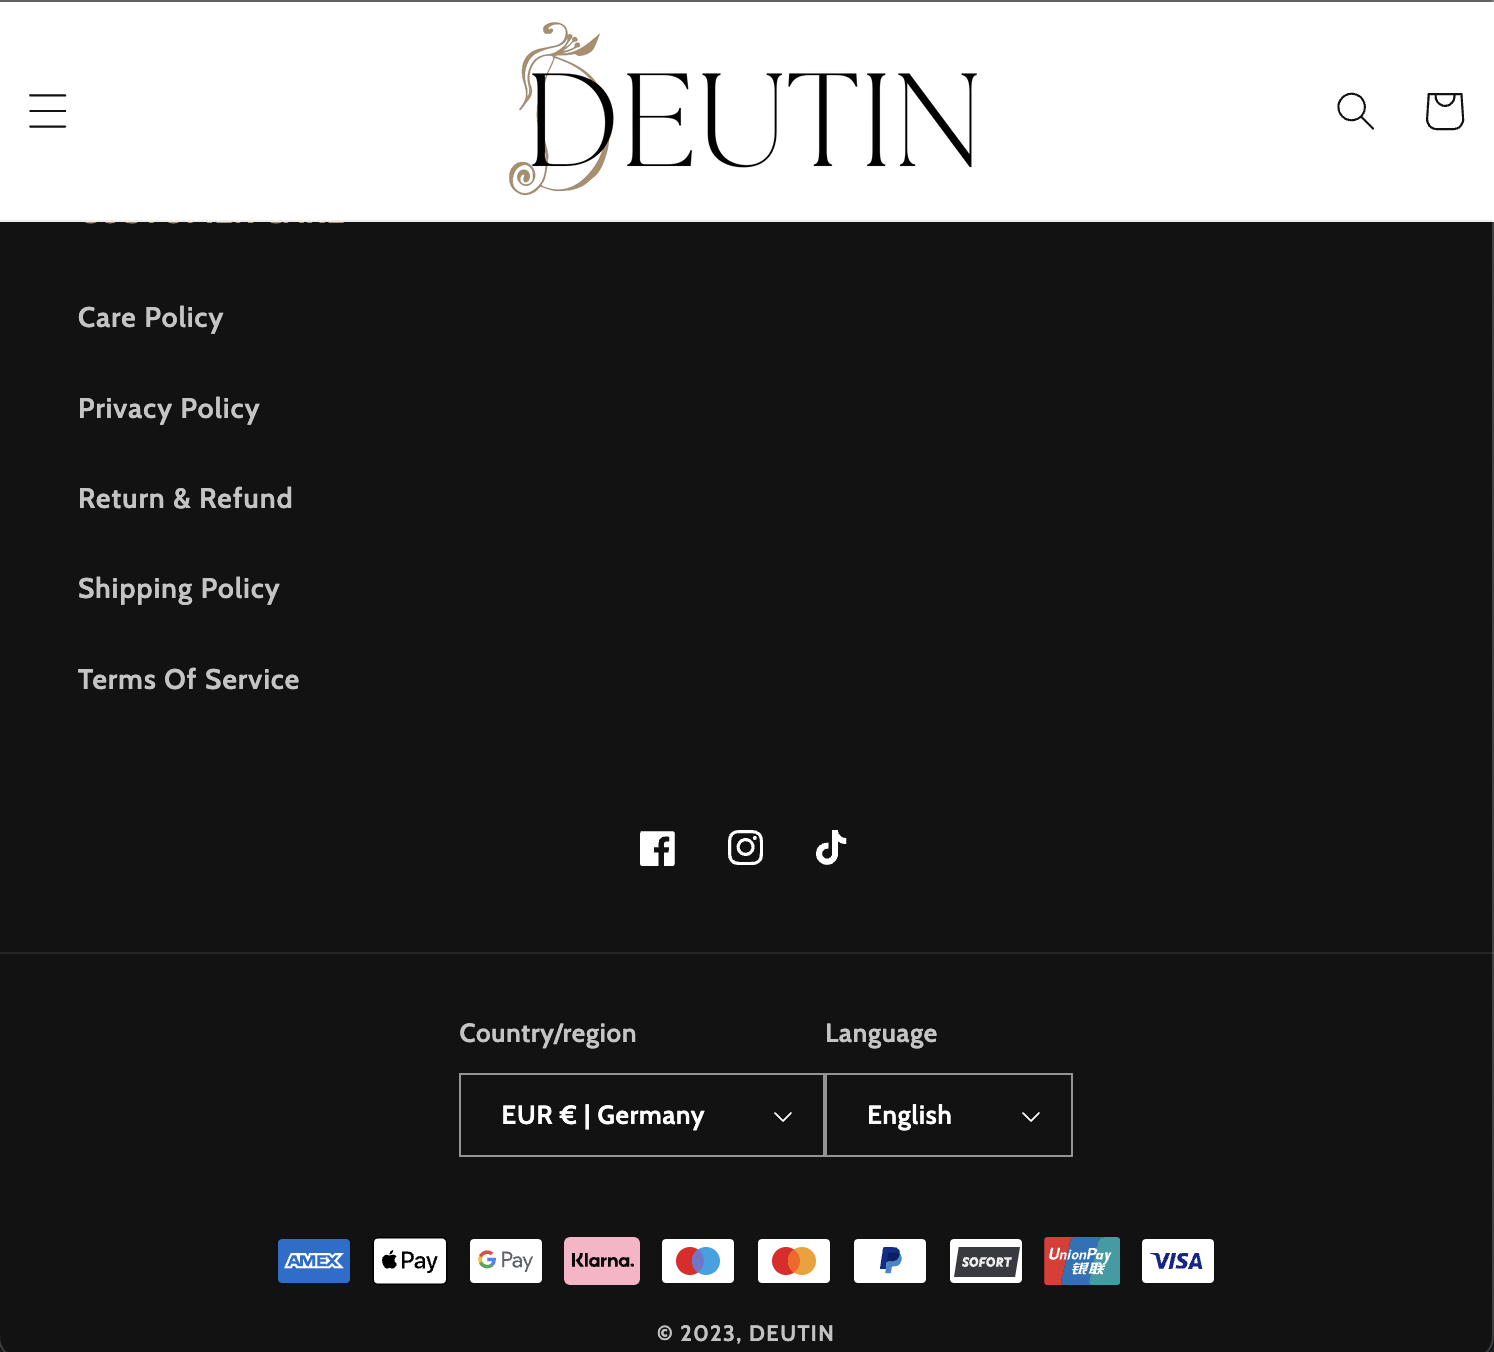Screen dimensions: 1494x1352
Task: Open the Return & Refund link
Action: 185,497
